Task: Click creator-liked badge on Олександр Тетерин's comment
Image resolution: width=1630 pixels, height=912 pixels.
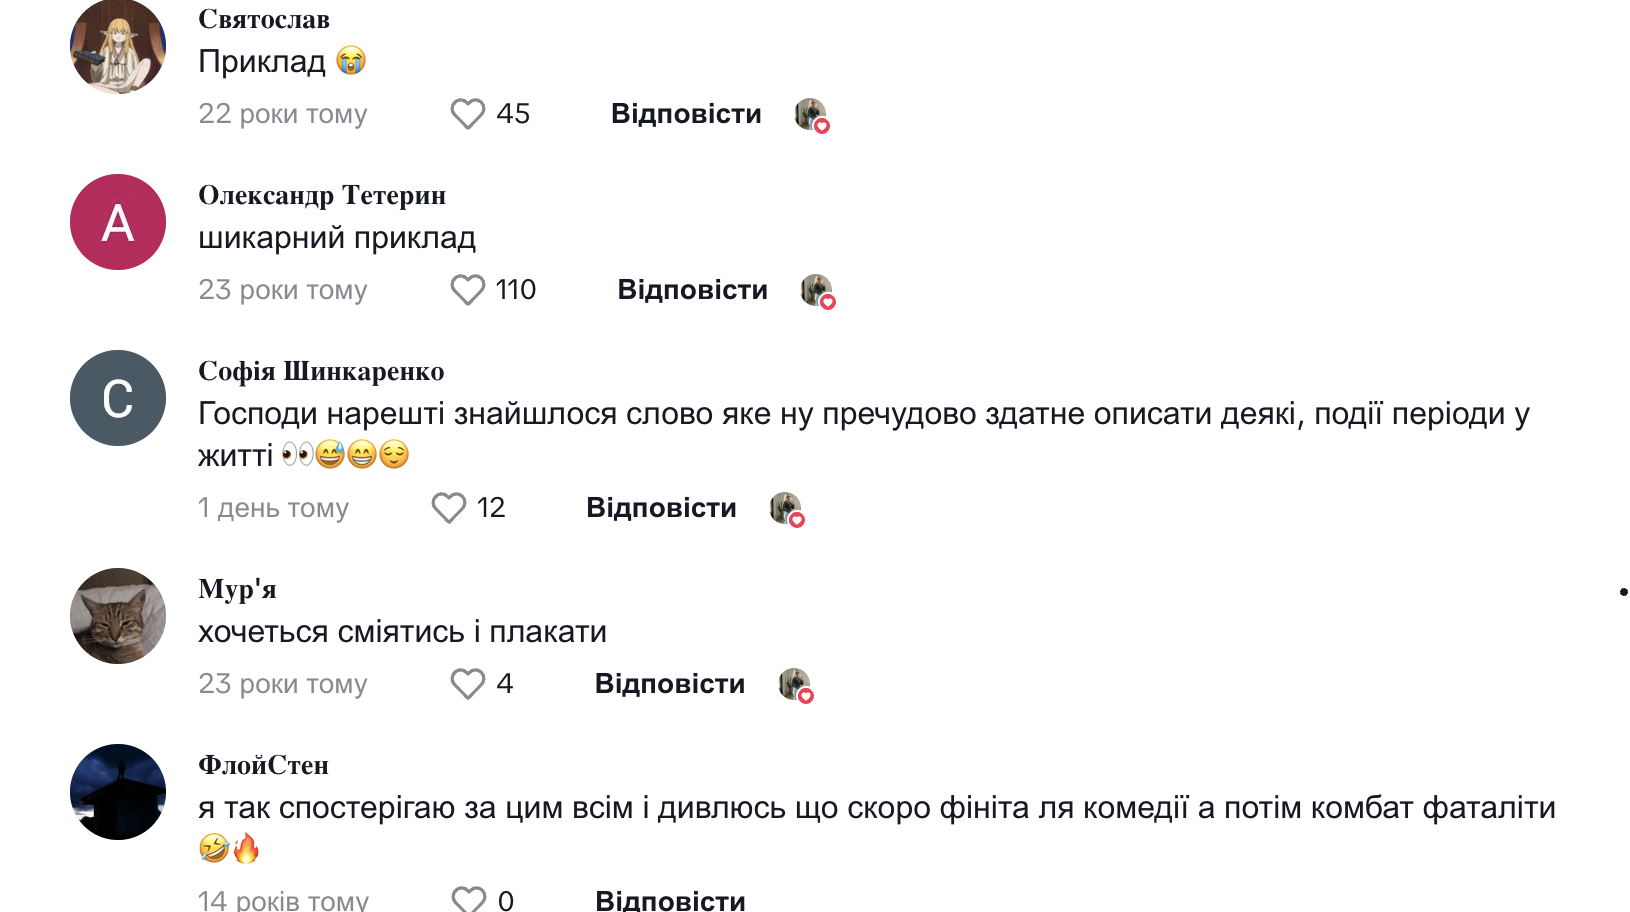Action: [x=817, y=291]
